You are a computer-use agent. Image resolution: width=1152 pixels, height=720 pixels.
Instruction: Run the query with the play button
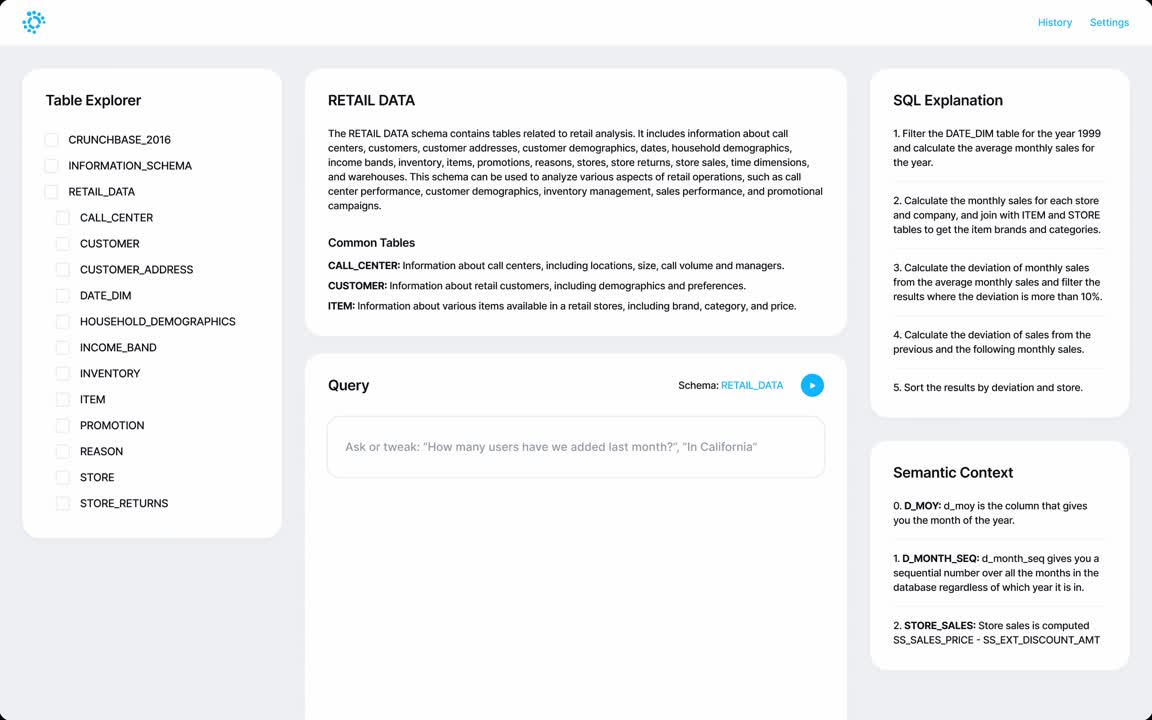click(x=812, y=385)
